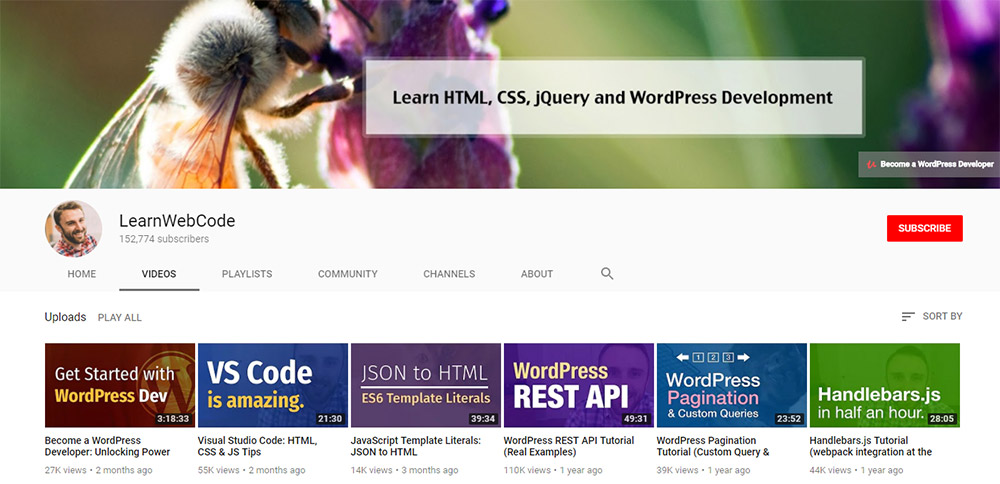The height and width of the screenshot is (484, 1000).
Task: Go to the Community tab
Action: (x=348, y=274)
